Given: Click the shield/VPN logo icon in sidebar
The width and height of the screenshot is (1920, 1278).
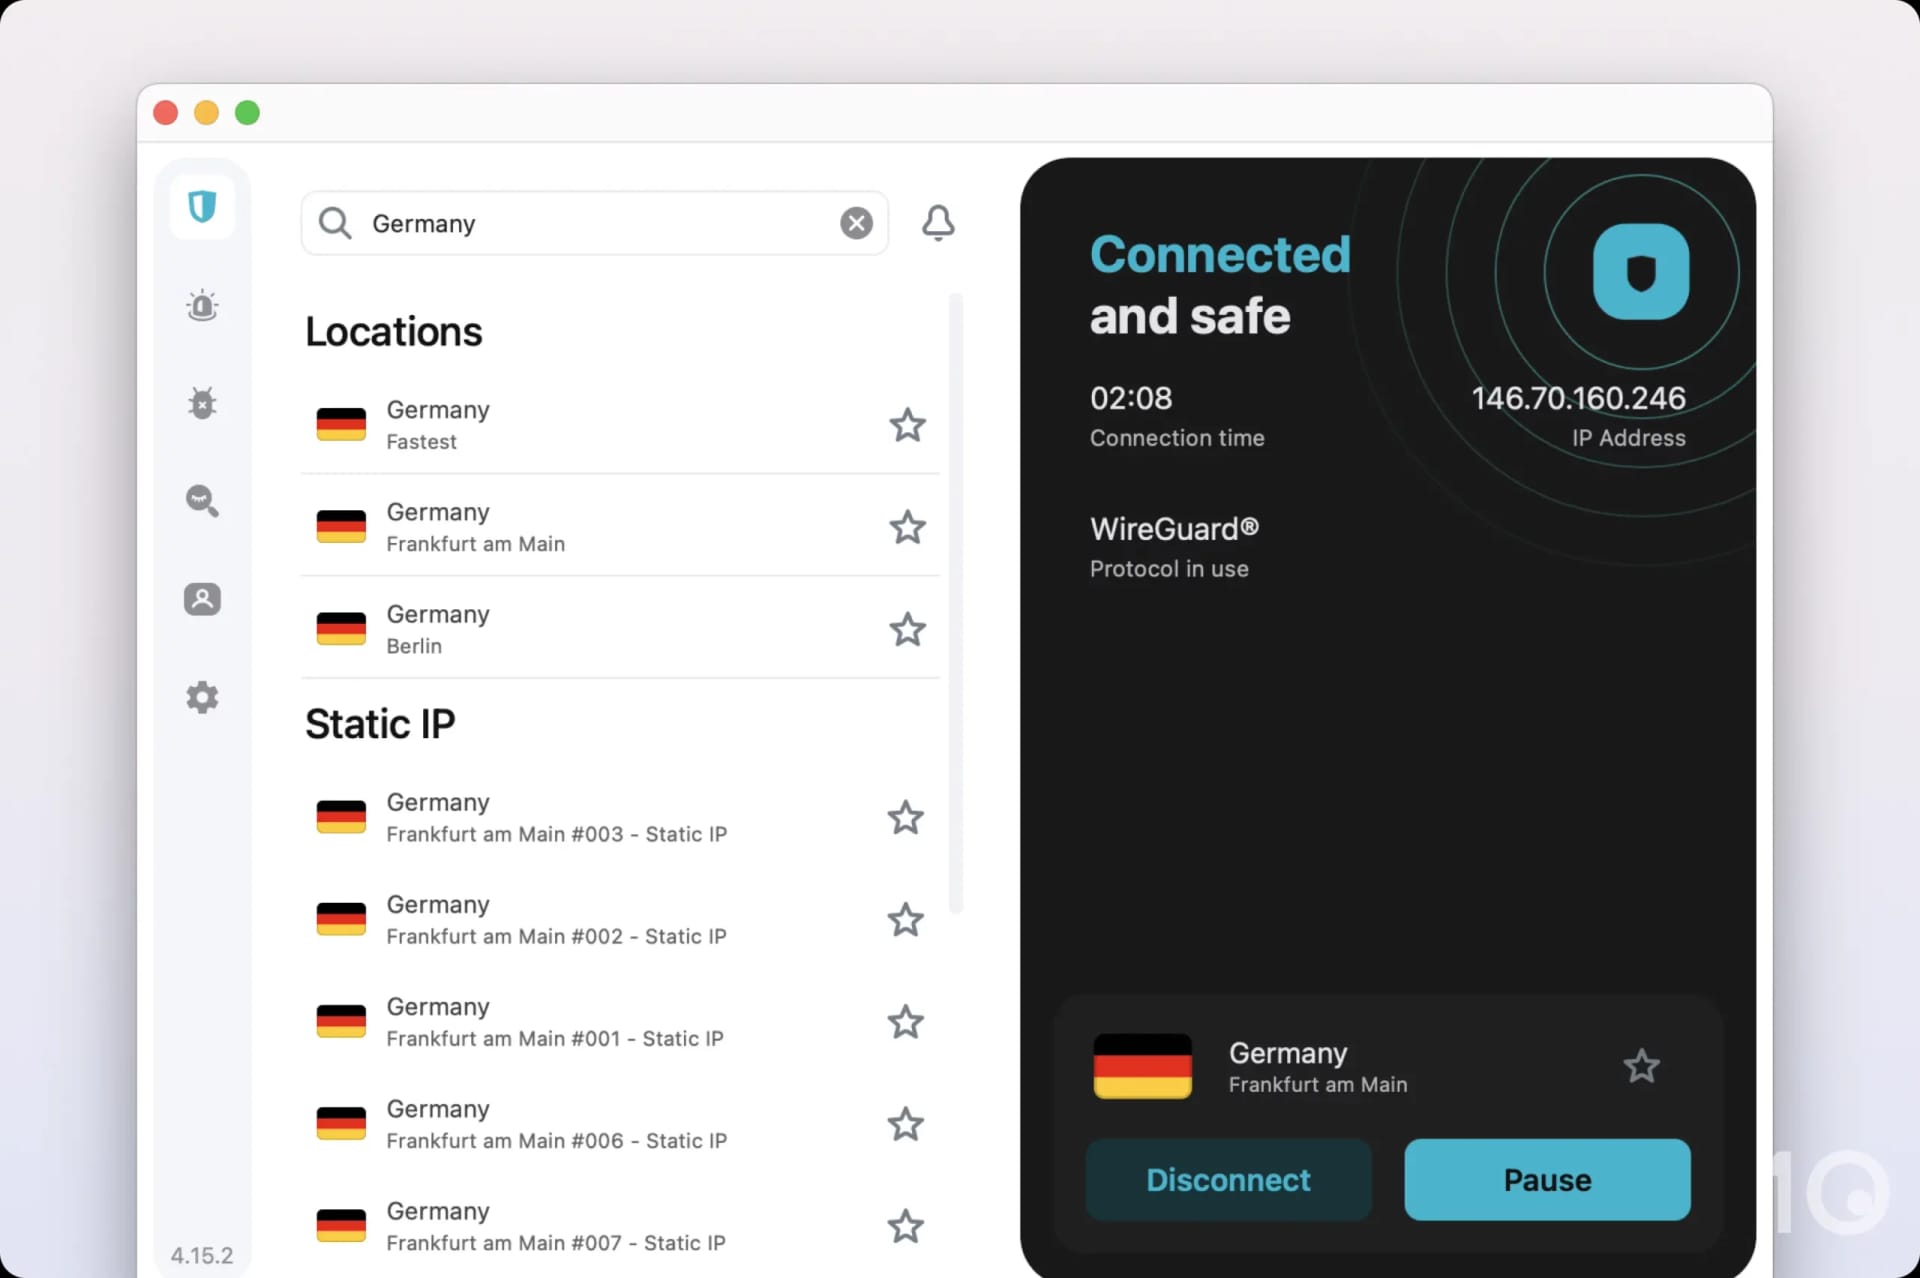Looking at the screenshot, I should [201, 207].
